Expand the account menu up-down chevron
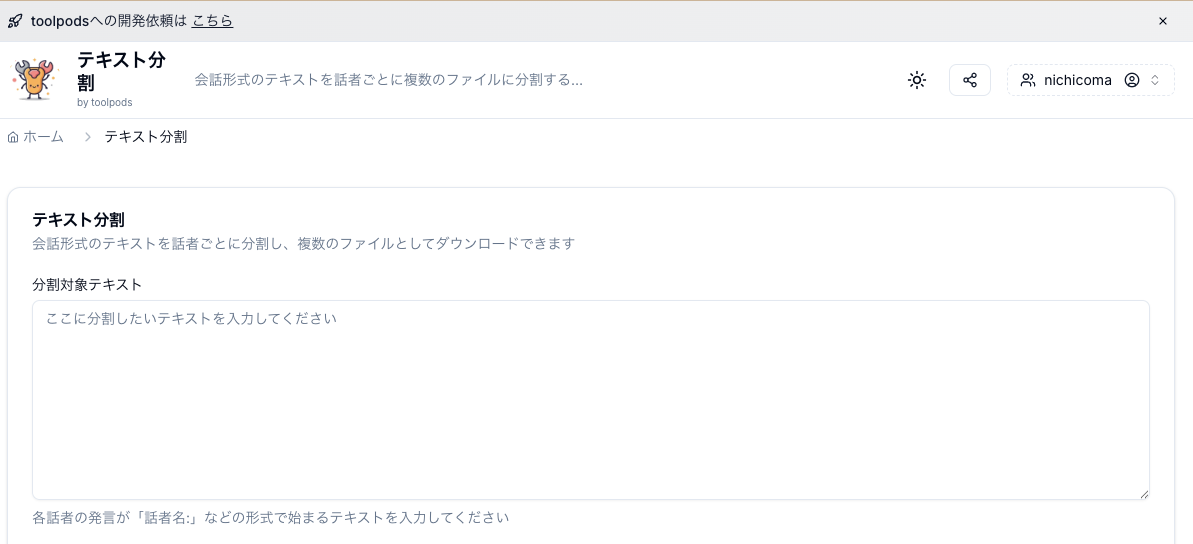This screenshot has height=544, width=1193. pyautogui.click(x=1155, y=80)
